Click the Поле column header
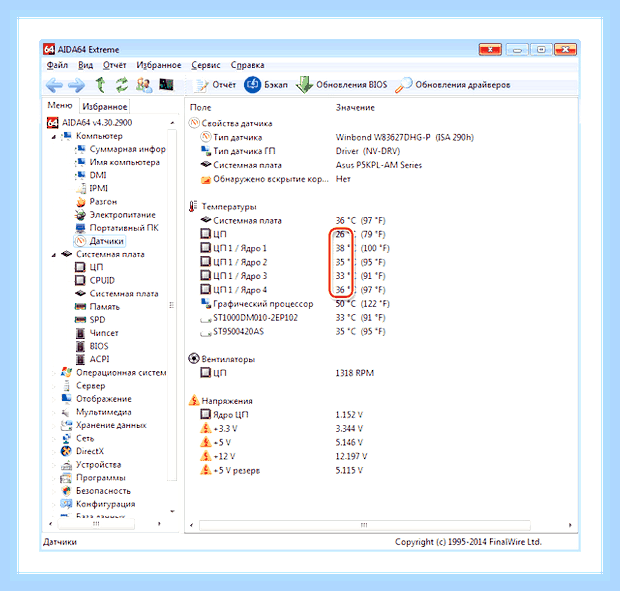 200,108
